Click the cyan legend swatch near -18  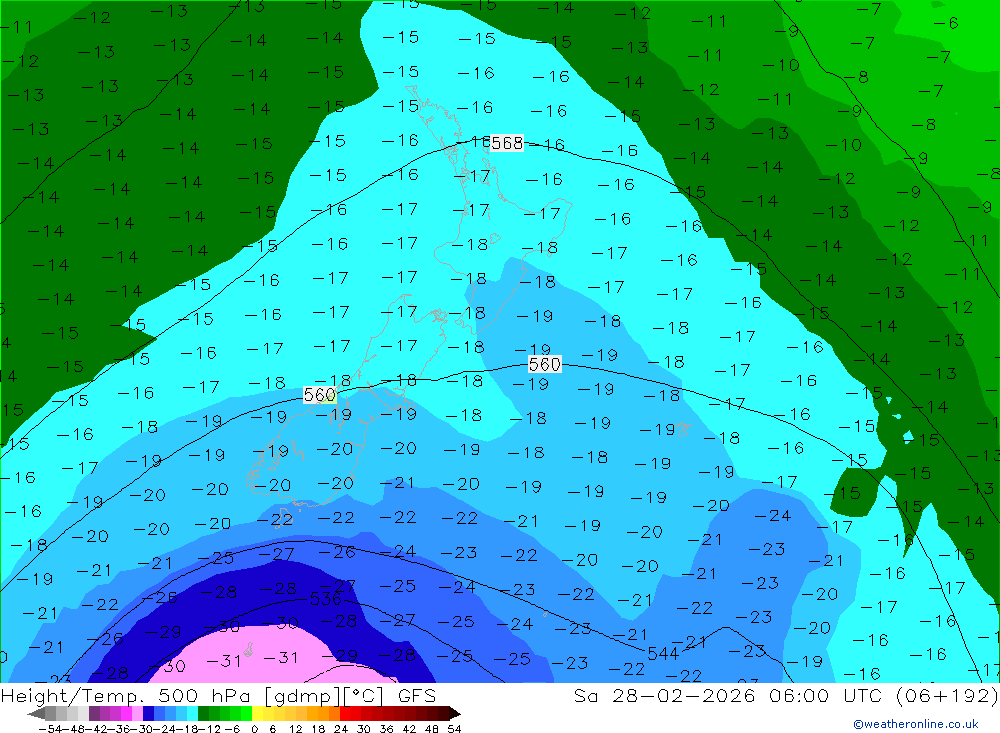click(192, 713)
